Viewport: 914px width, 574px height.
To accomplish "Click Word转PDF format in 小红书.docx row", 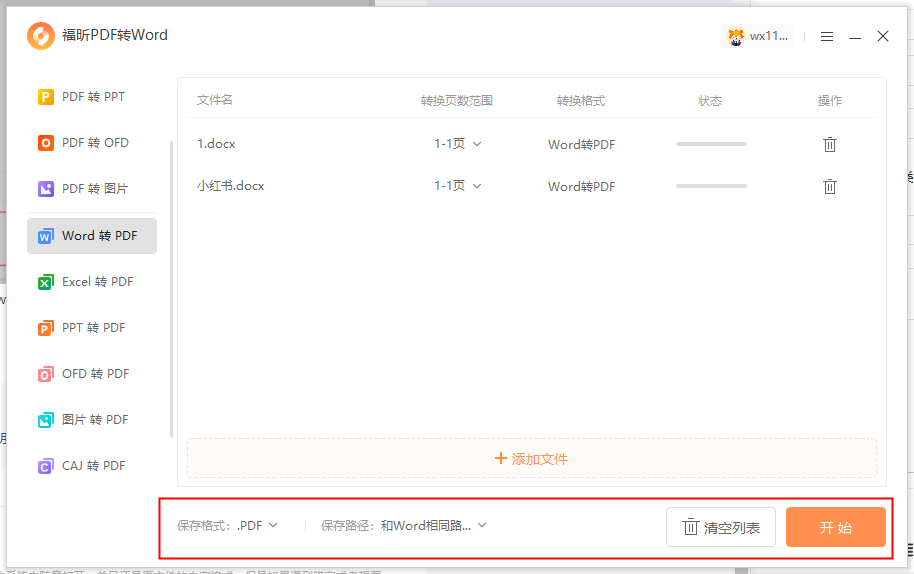I will pos(582,186).
